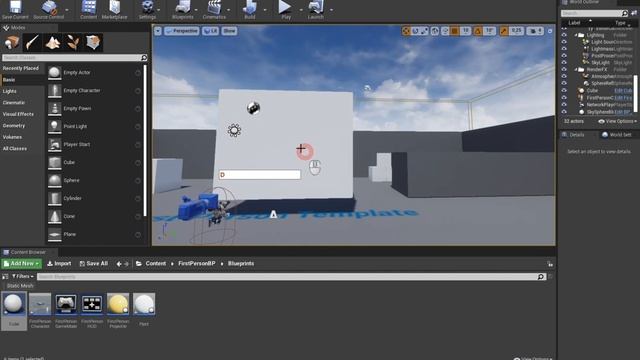Click the Launch toolbar icon
640x360 pixels.
click(x=316, y=9)
